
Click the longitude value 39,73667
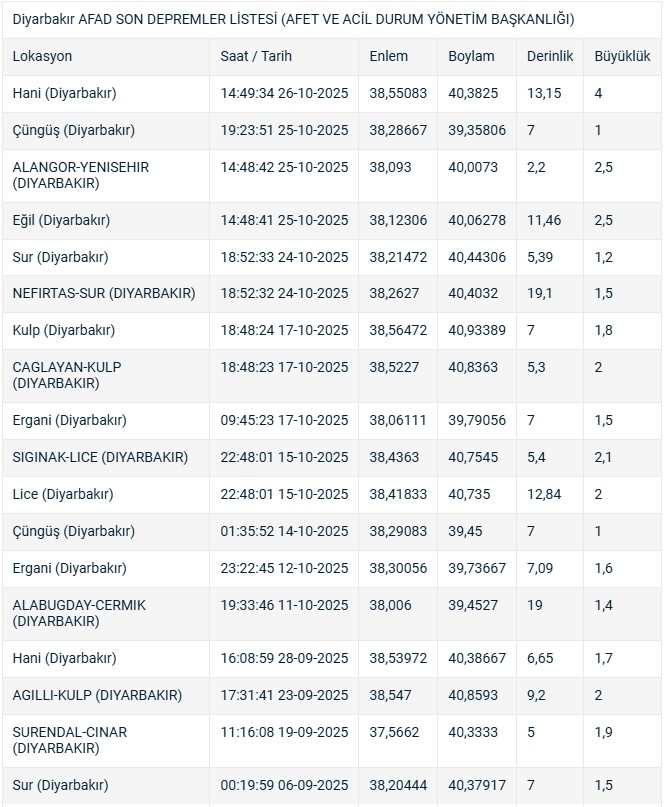point(477,568)
